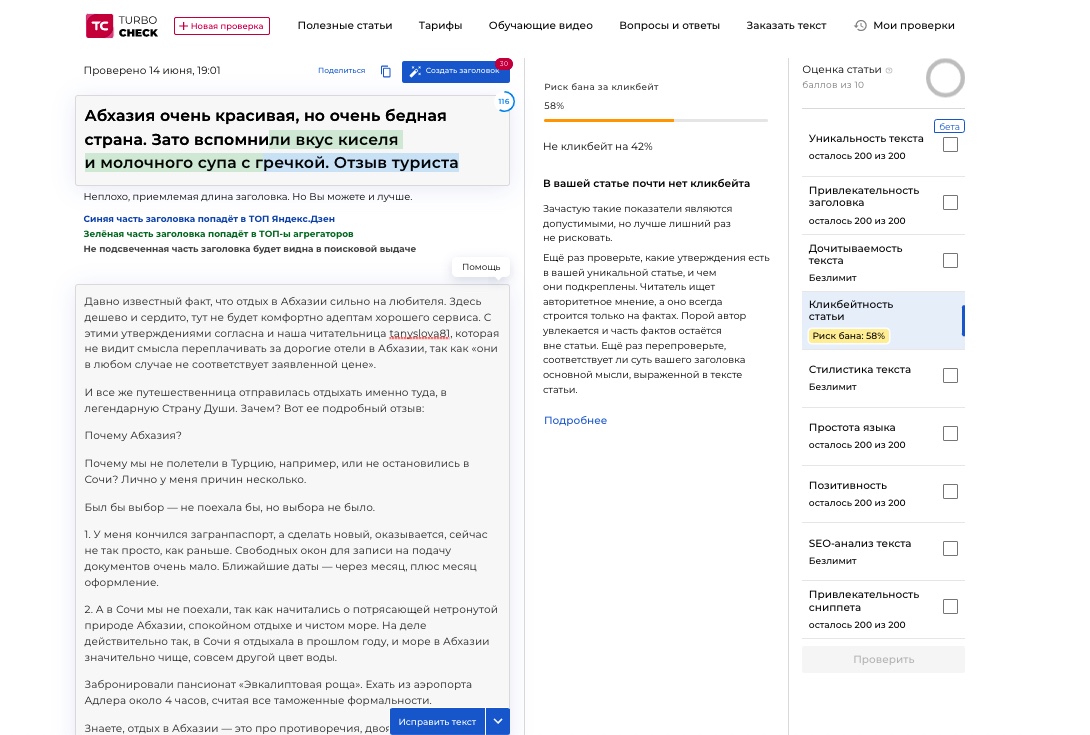Image resolution: width=1090 pixels, height=735 pixels.
Task: Click the underlined word tanyslova81
Action: 420,333
